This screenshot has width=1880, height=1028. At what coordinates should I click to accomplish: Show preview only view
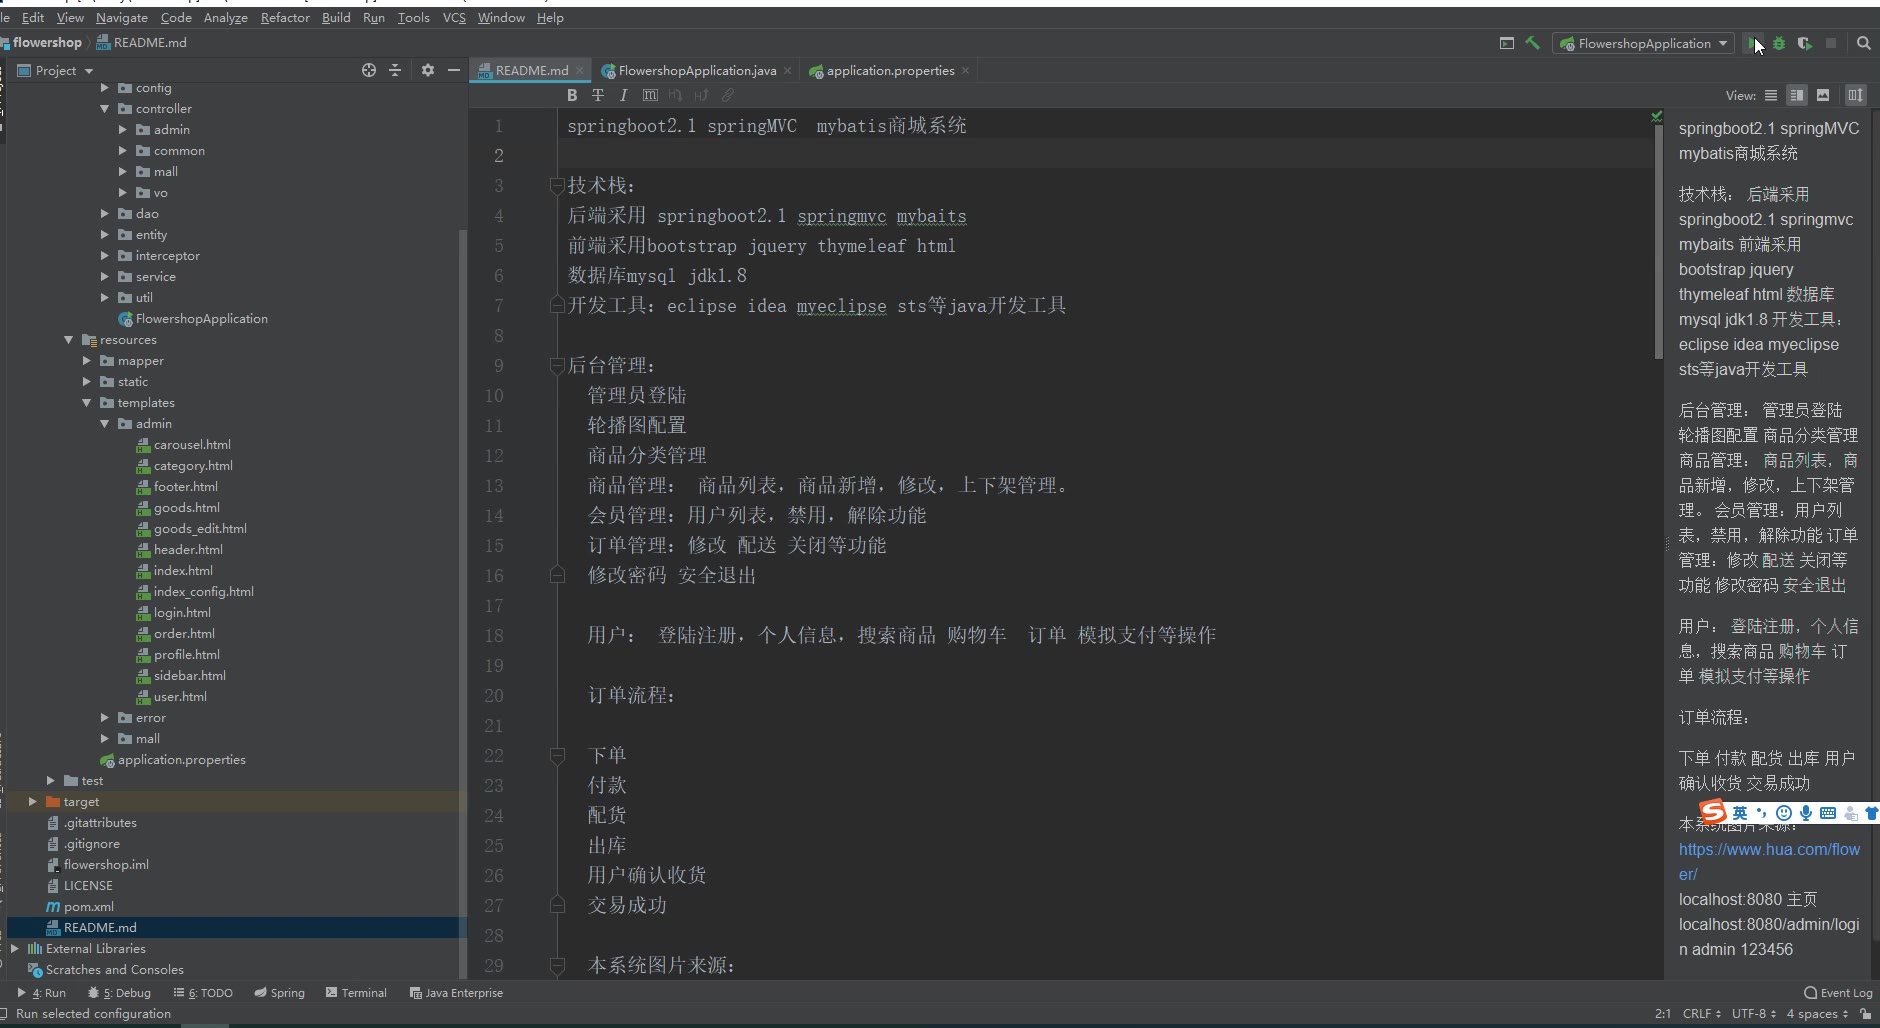point(1823,95)
